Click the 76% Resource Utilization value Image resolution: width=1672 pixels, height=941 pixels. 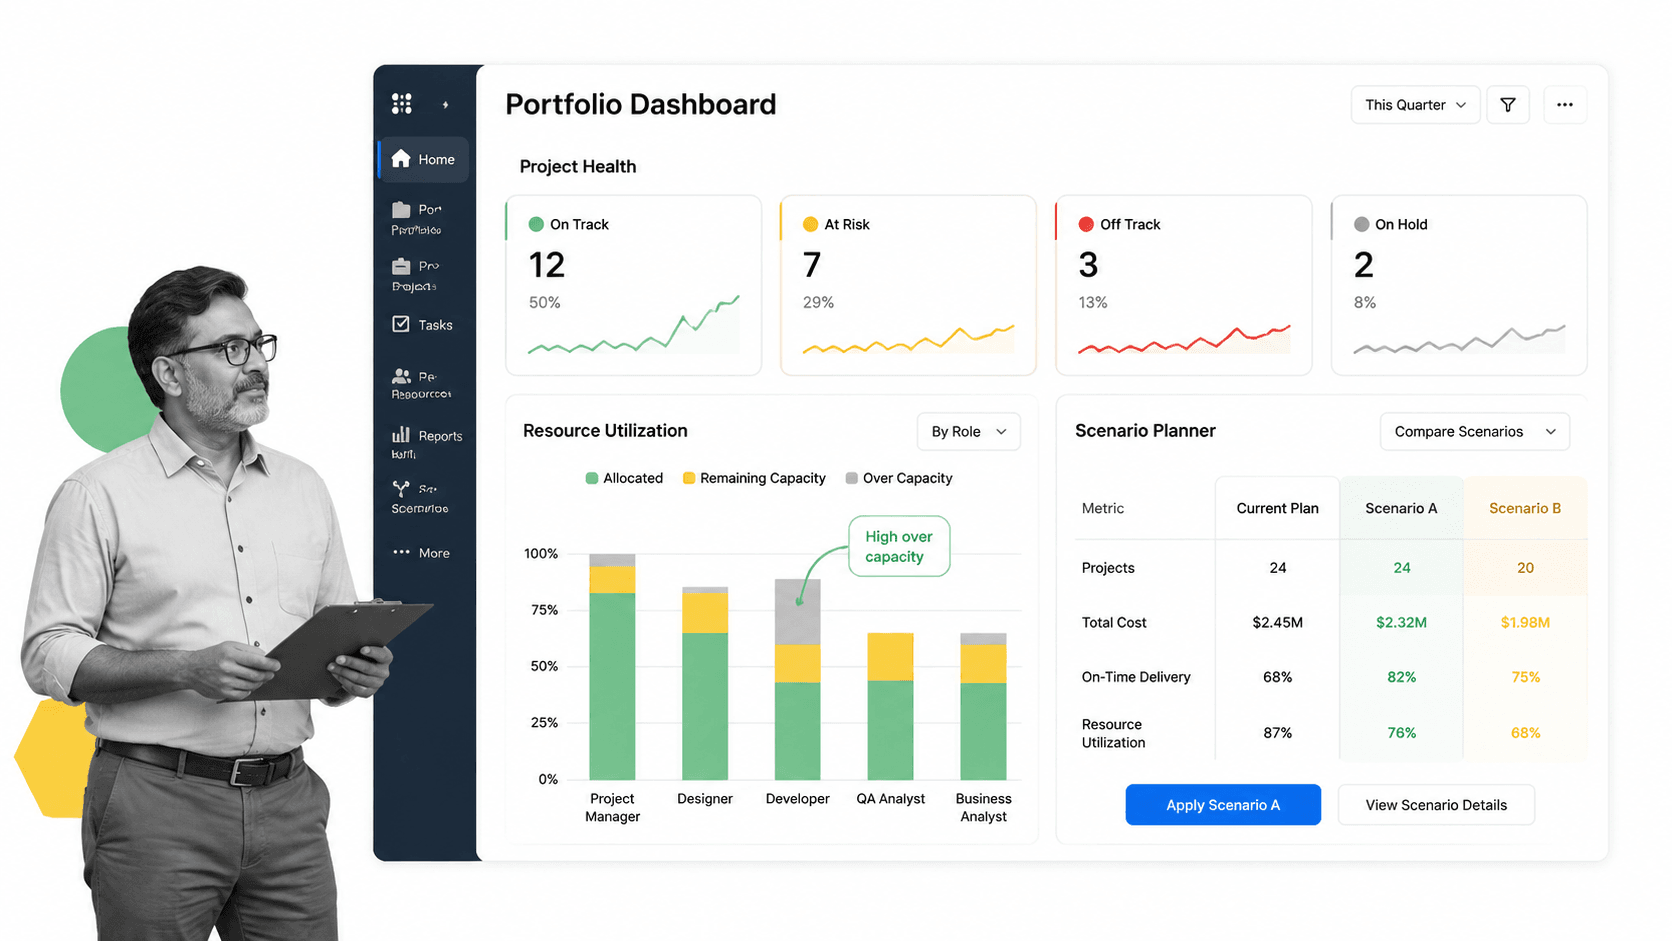[1401, 733]
